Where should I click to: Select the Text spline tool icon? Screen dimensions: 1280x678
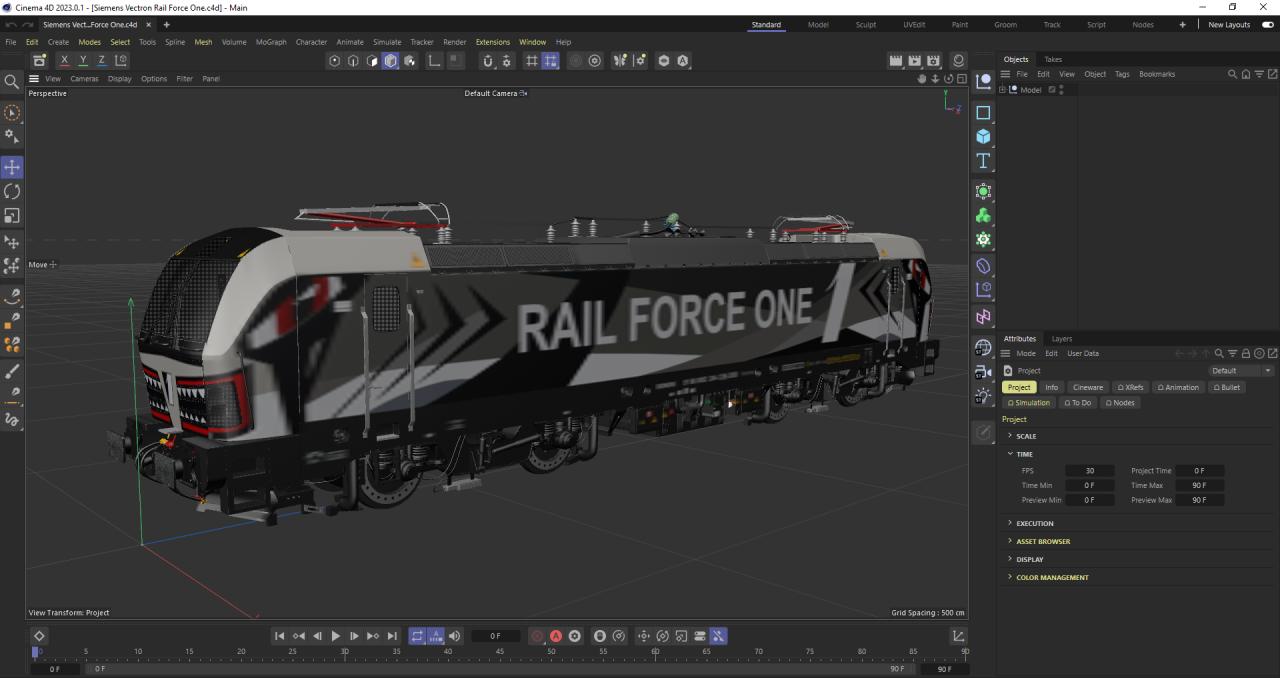pos(983,161)
